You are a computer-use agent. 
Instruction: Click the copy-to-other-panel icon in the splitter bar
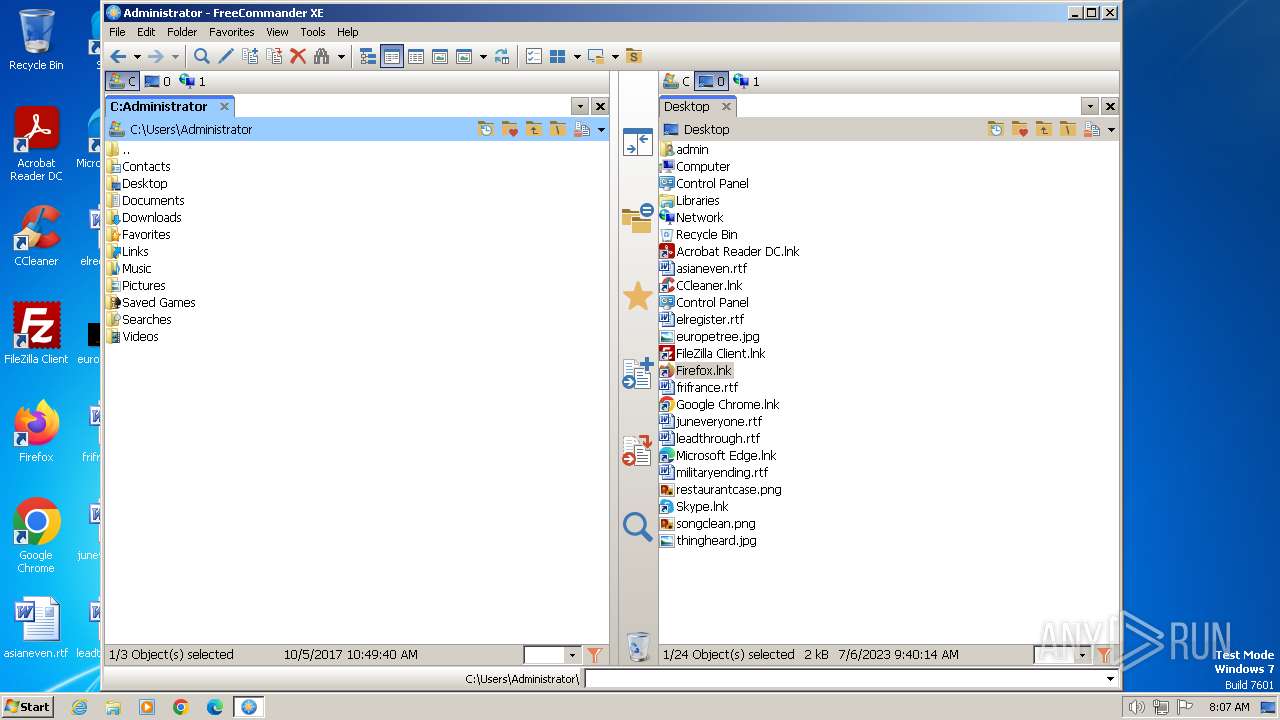coord(637,373)
